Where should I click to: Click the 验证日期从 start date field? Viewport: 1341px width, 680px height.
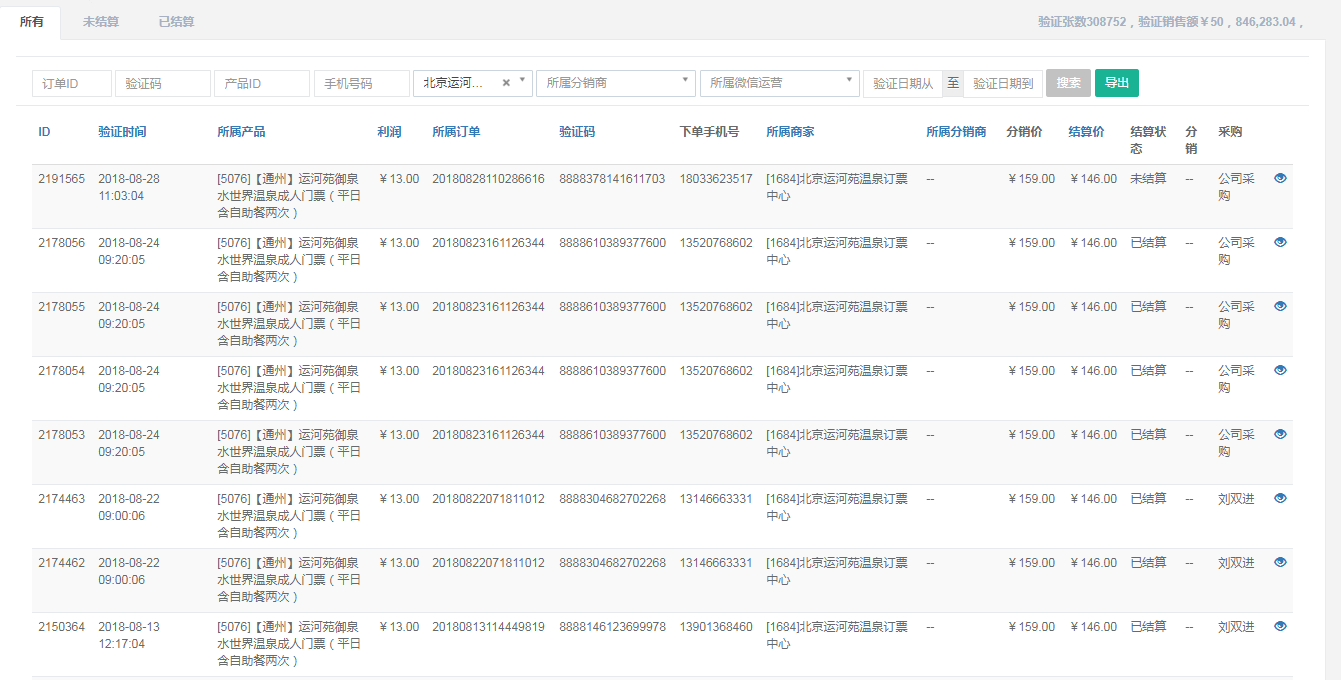[x=902, y=83]
